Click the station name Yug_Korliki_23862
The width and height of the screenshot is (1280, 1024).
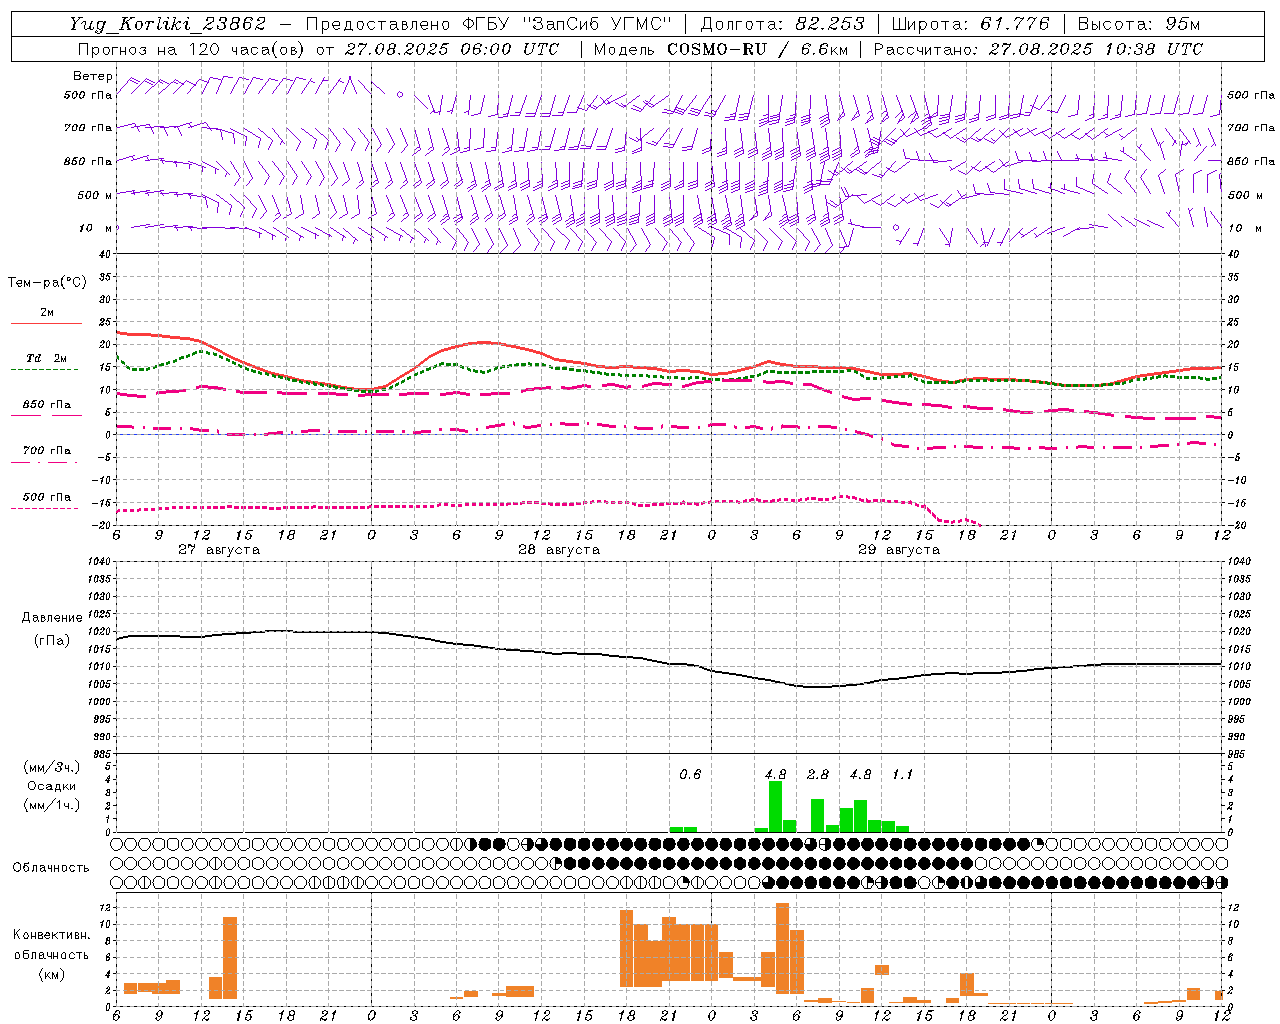(x=169, y=24)
